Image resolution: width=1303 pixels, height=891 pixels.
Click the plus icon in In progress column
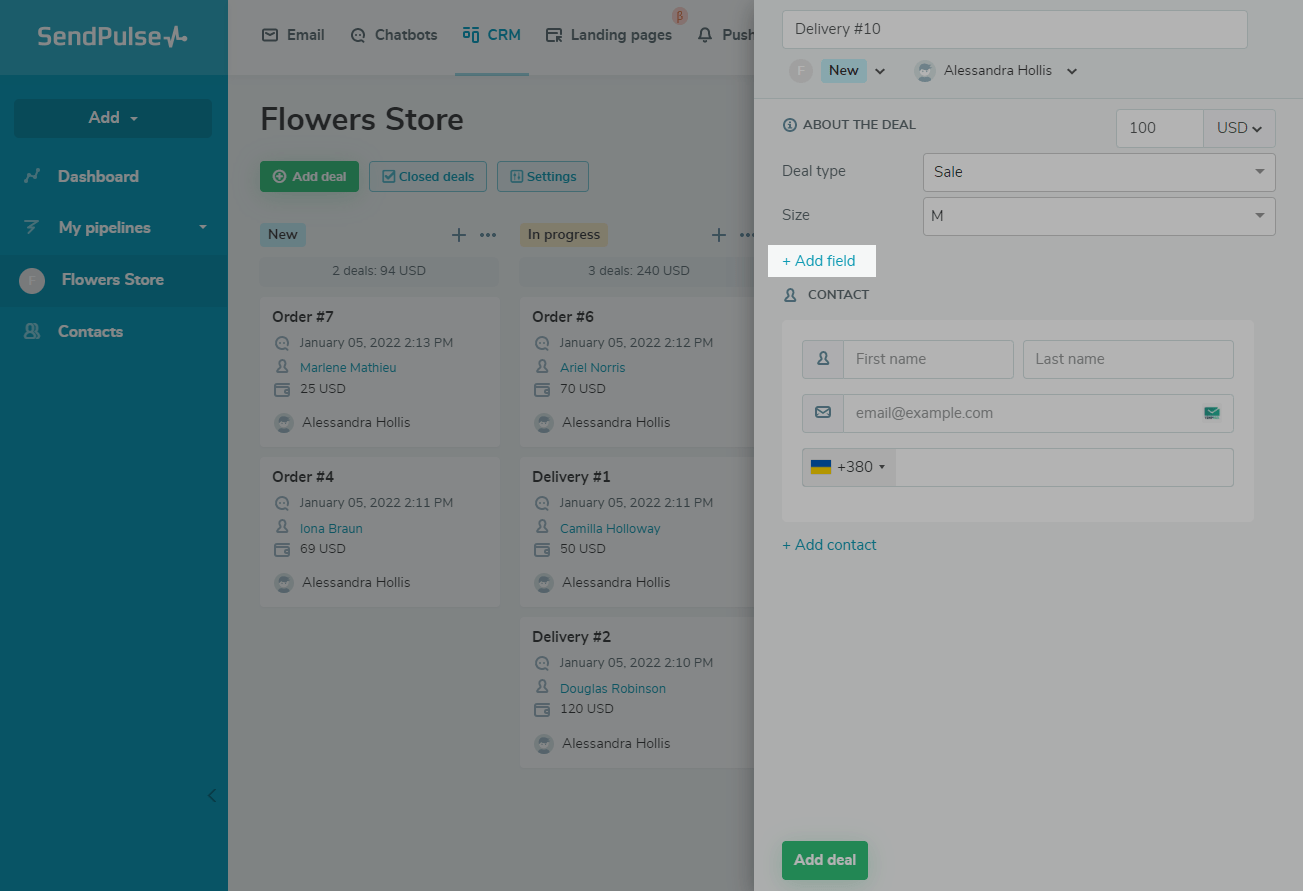pyautogui.click(x=718, y=235)
